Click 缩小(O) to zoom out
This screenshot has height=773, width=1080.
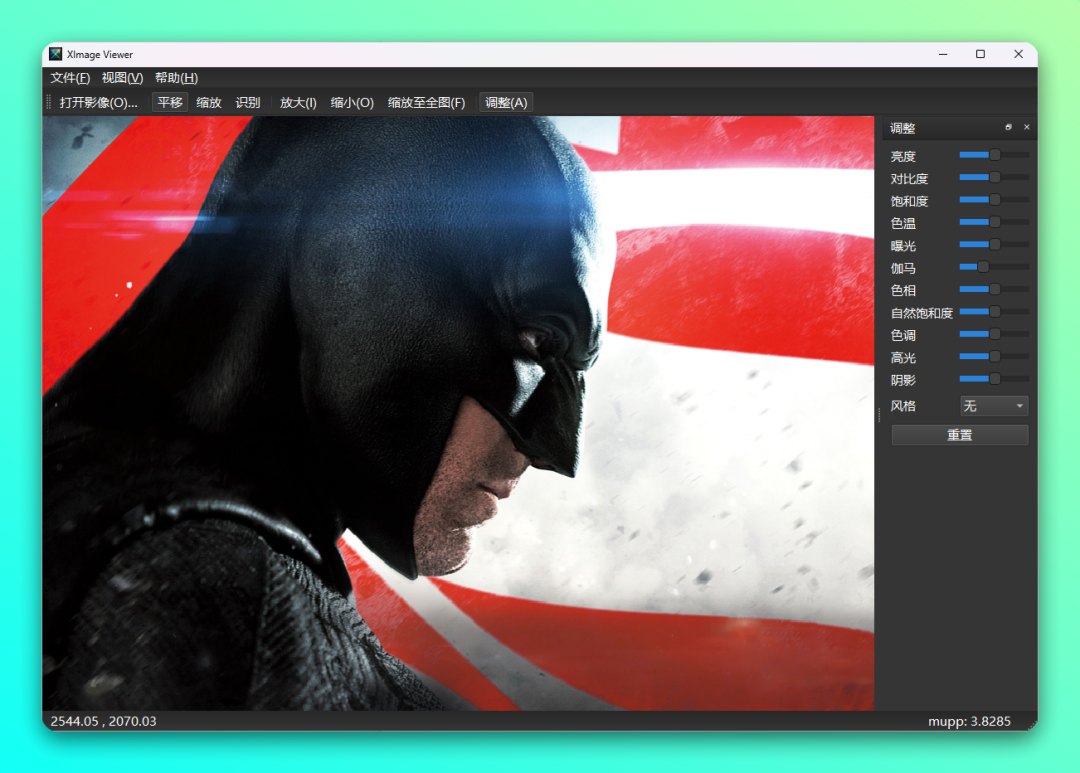click(352, 103)
